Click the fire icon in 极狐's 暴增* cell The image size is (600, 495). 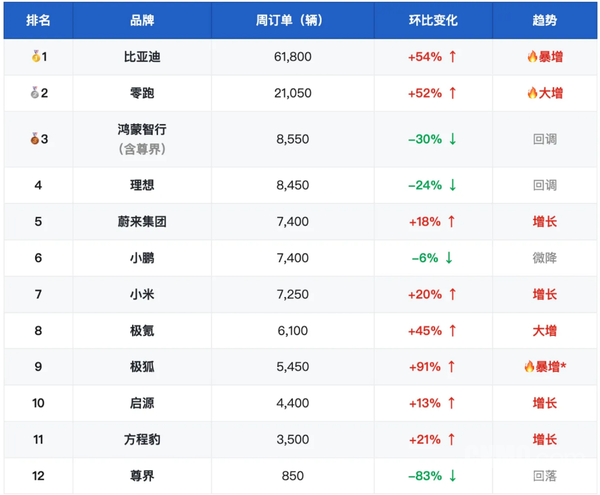tap(529, 366)
